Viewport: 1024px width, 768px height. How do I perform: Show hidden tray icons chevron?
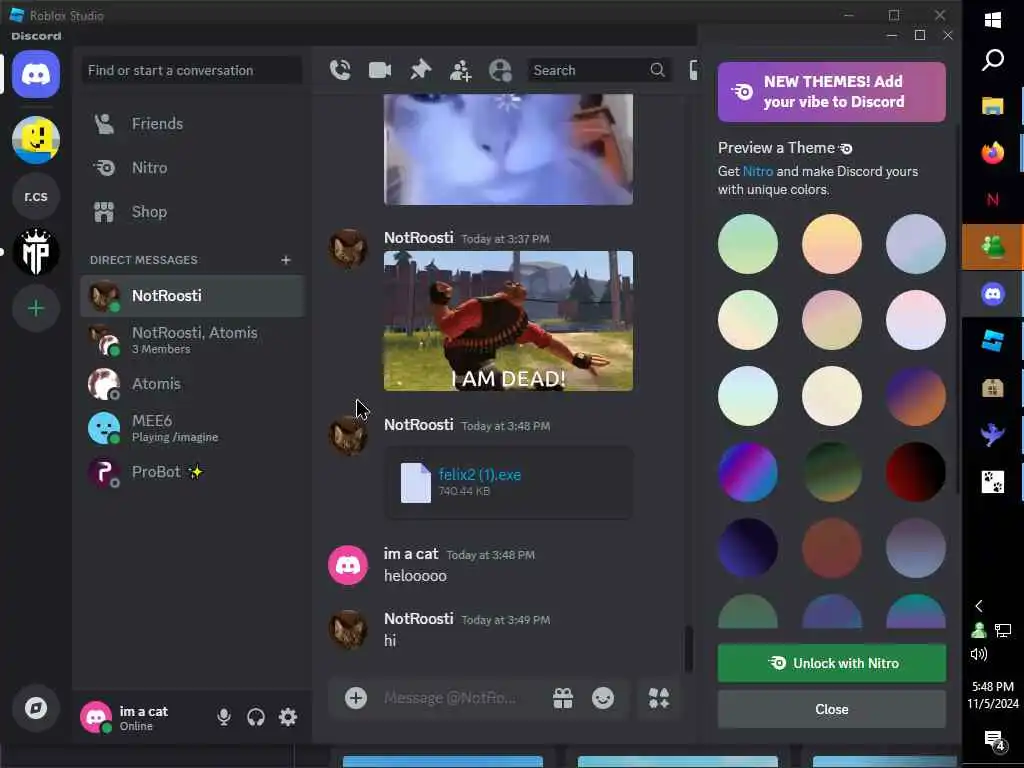pos(978,606)
